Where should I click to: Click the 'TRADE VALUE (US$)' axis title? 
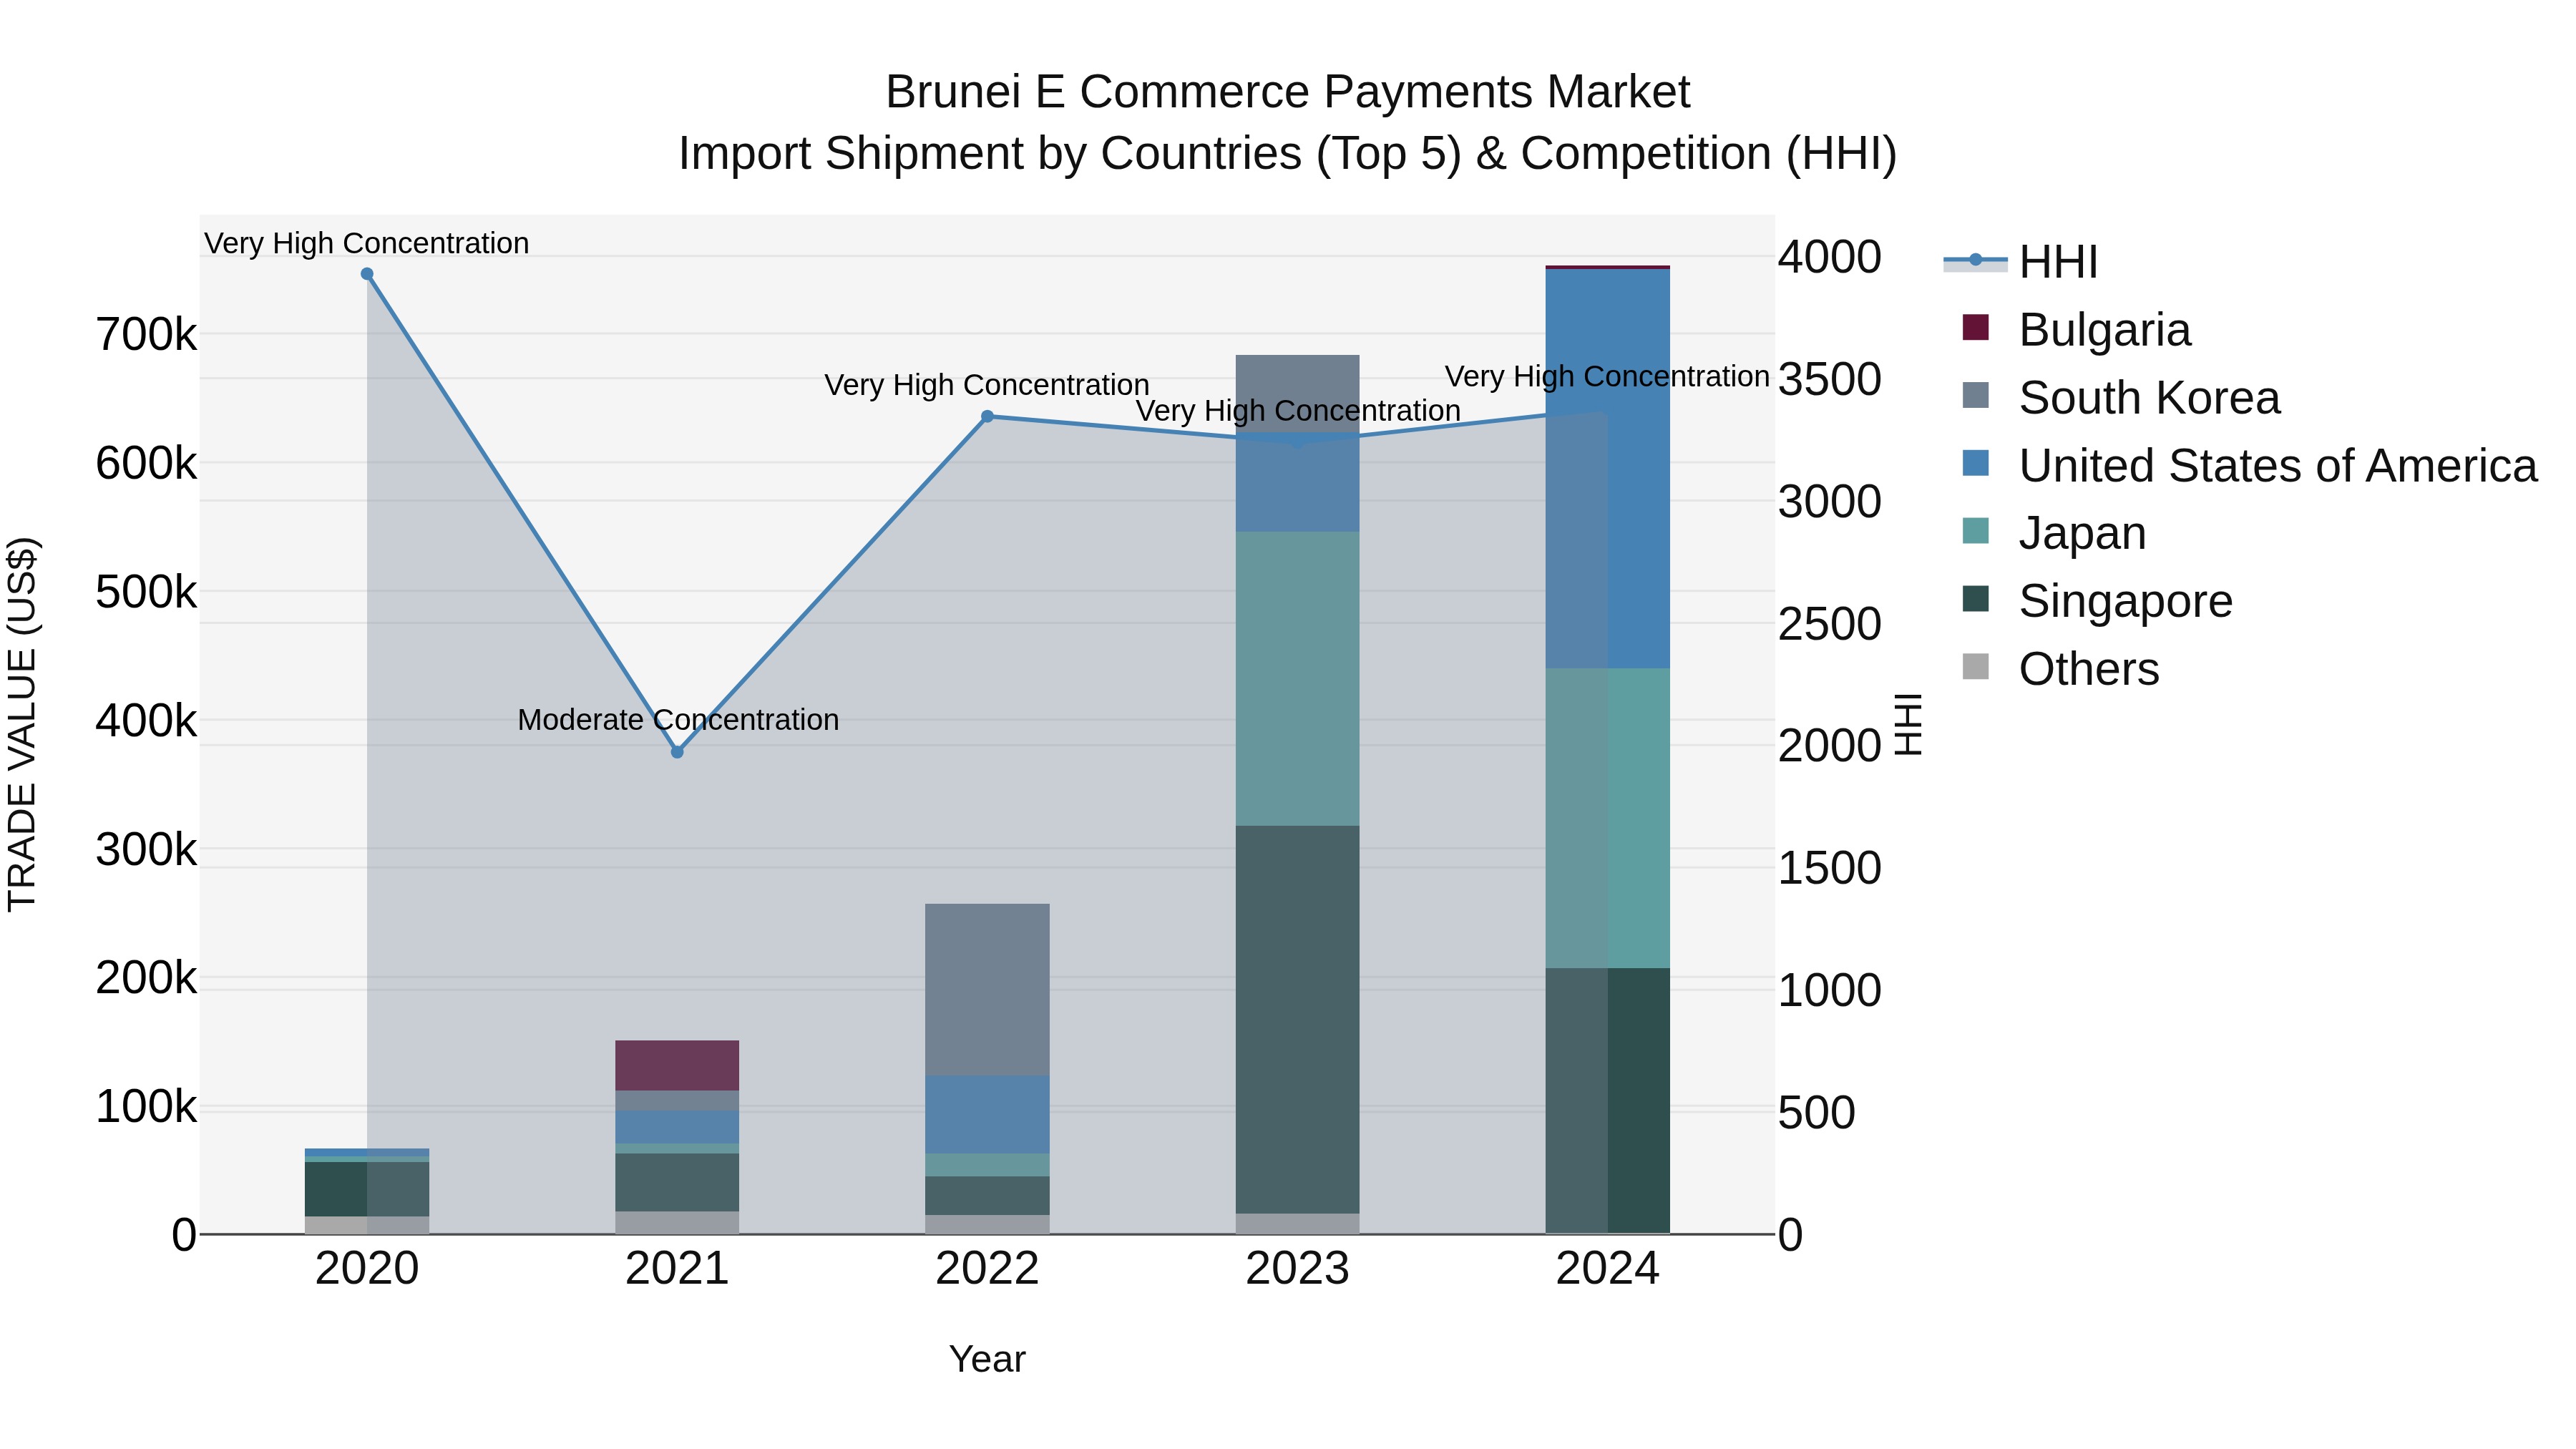coord(22,724)
